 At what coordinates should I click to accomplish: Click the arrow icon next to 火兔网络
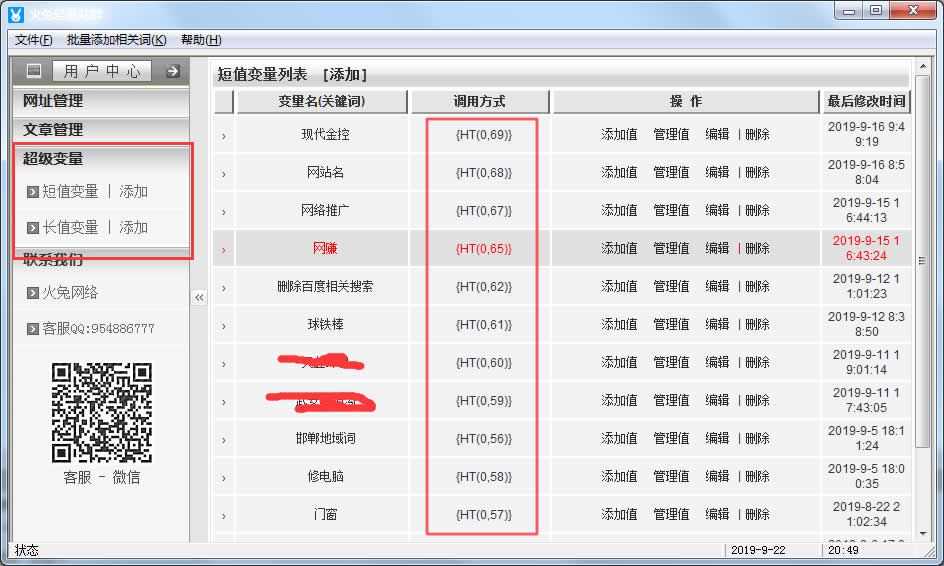click(33, 294)
